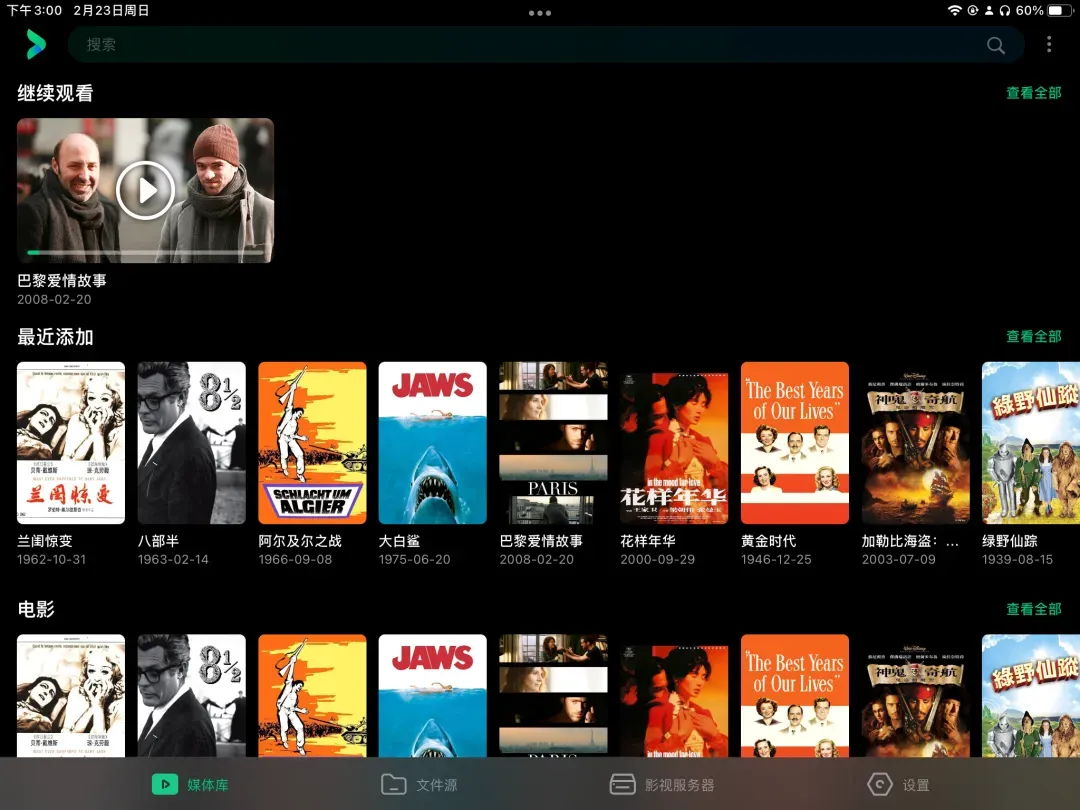Open the three-dot more options menu
Screen dimensions: 1080x810
(x=1049, y=45)
